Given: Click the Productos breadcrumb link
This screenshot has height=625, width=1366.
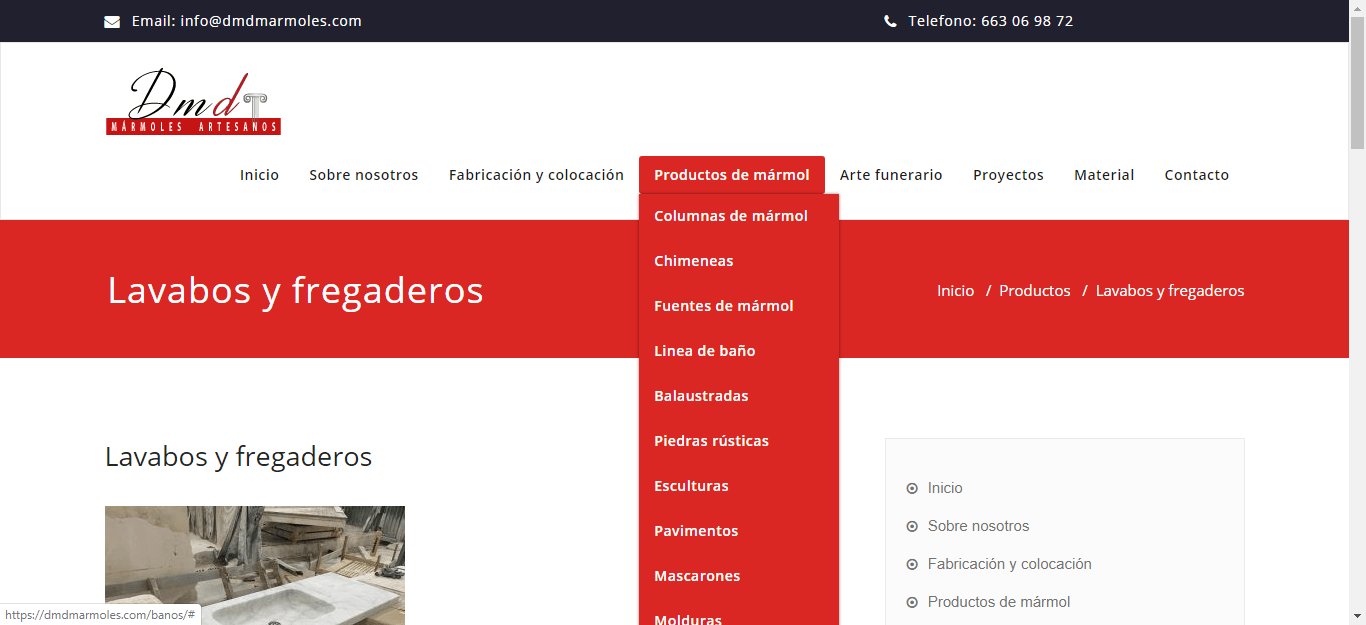Looking at the screenshot, I should [1035, 291].
